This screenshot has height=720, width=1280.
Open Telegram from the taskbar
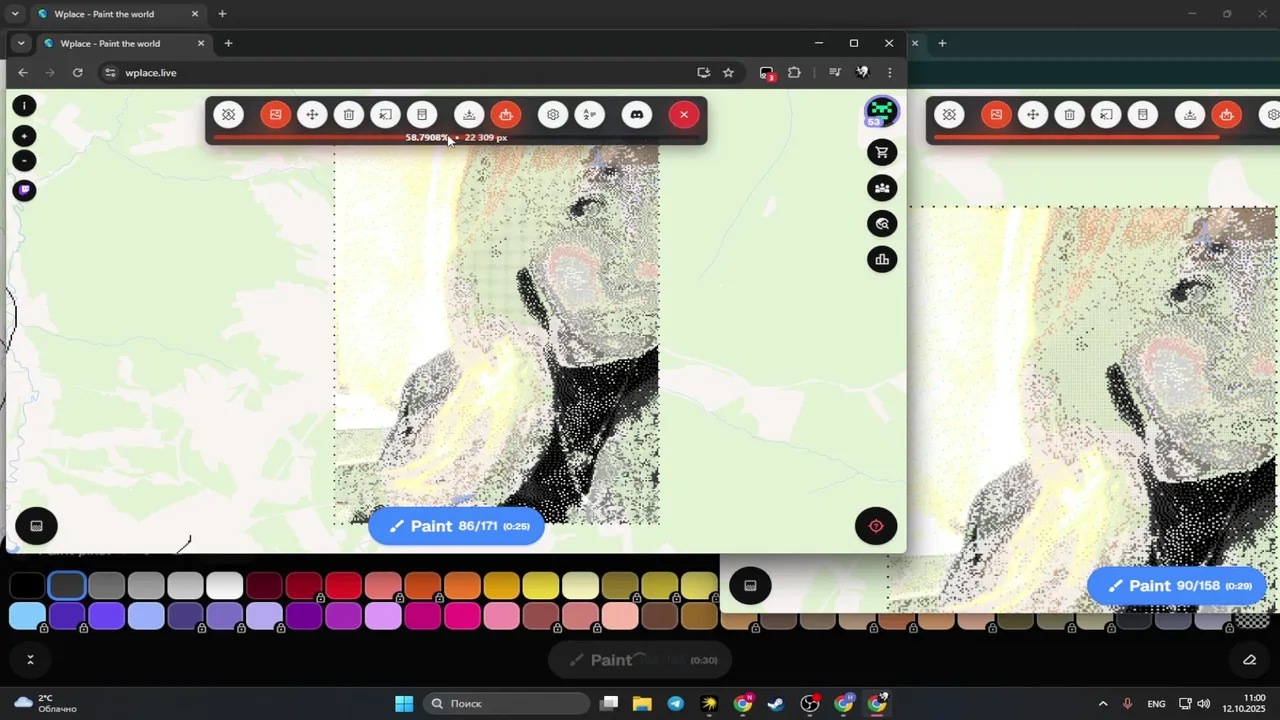pos(676,704)
